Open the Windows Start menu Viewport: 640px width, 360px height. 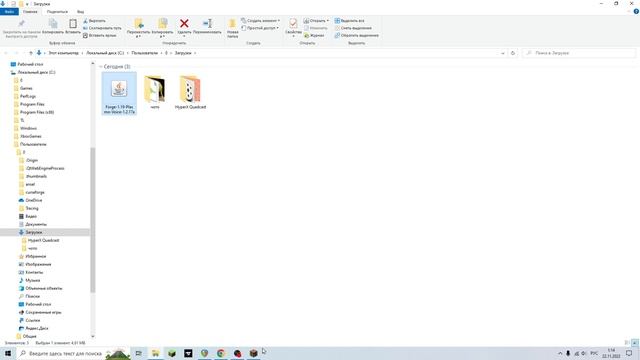click(x=8, y=353)
